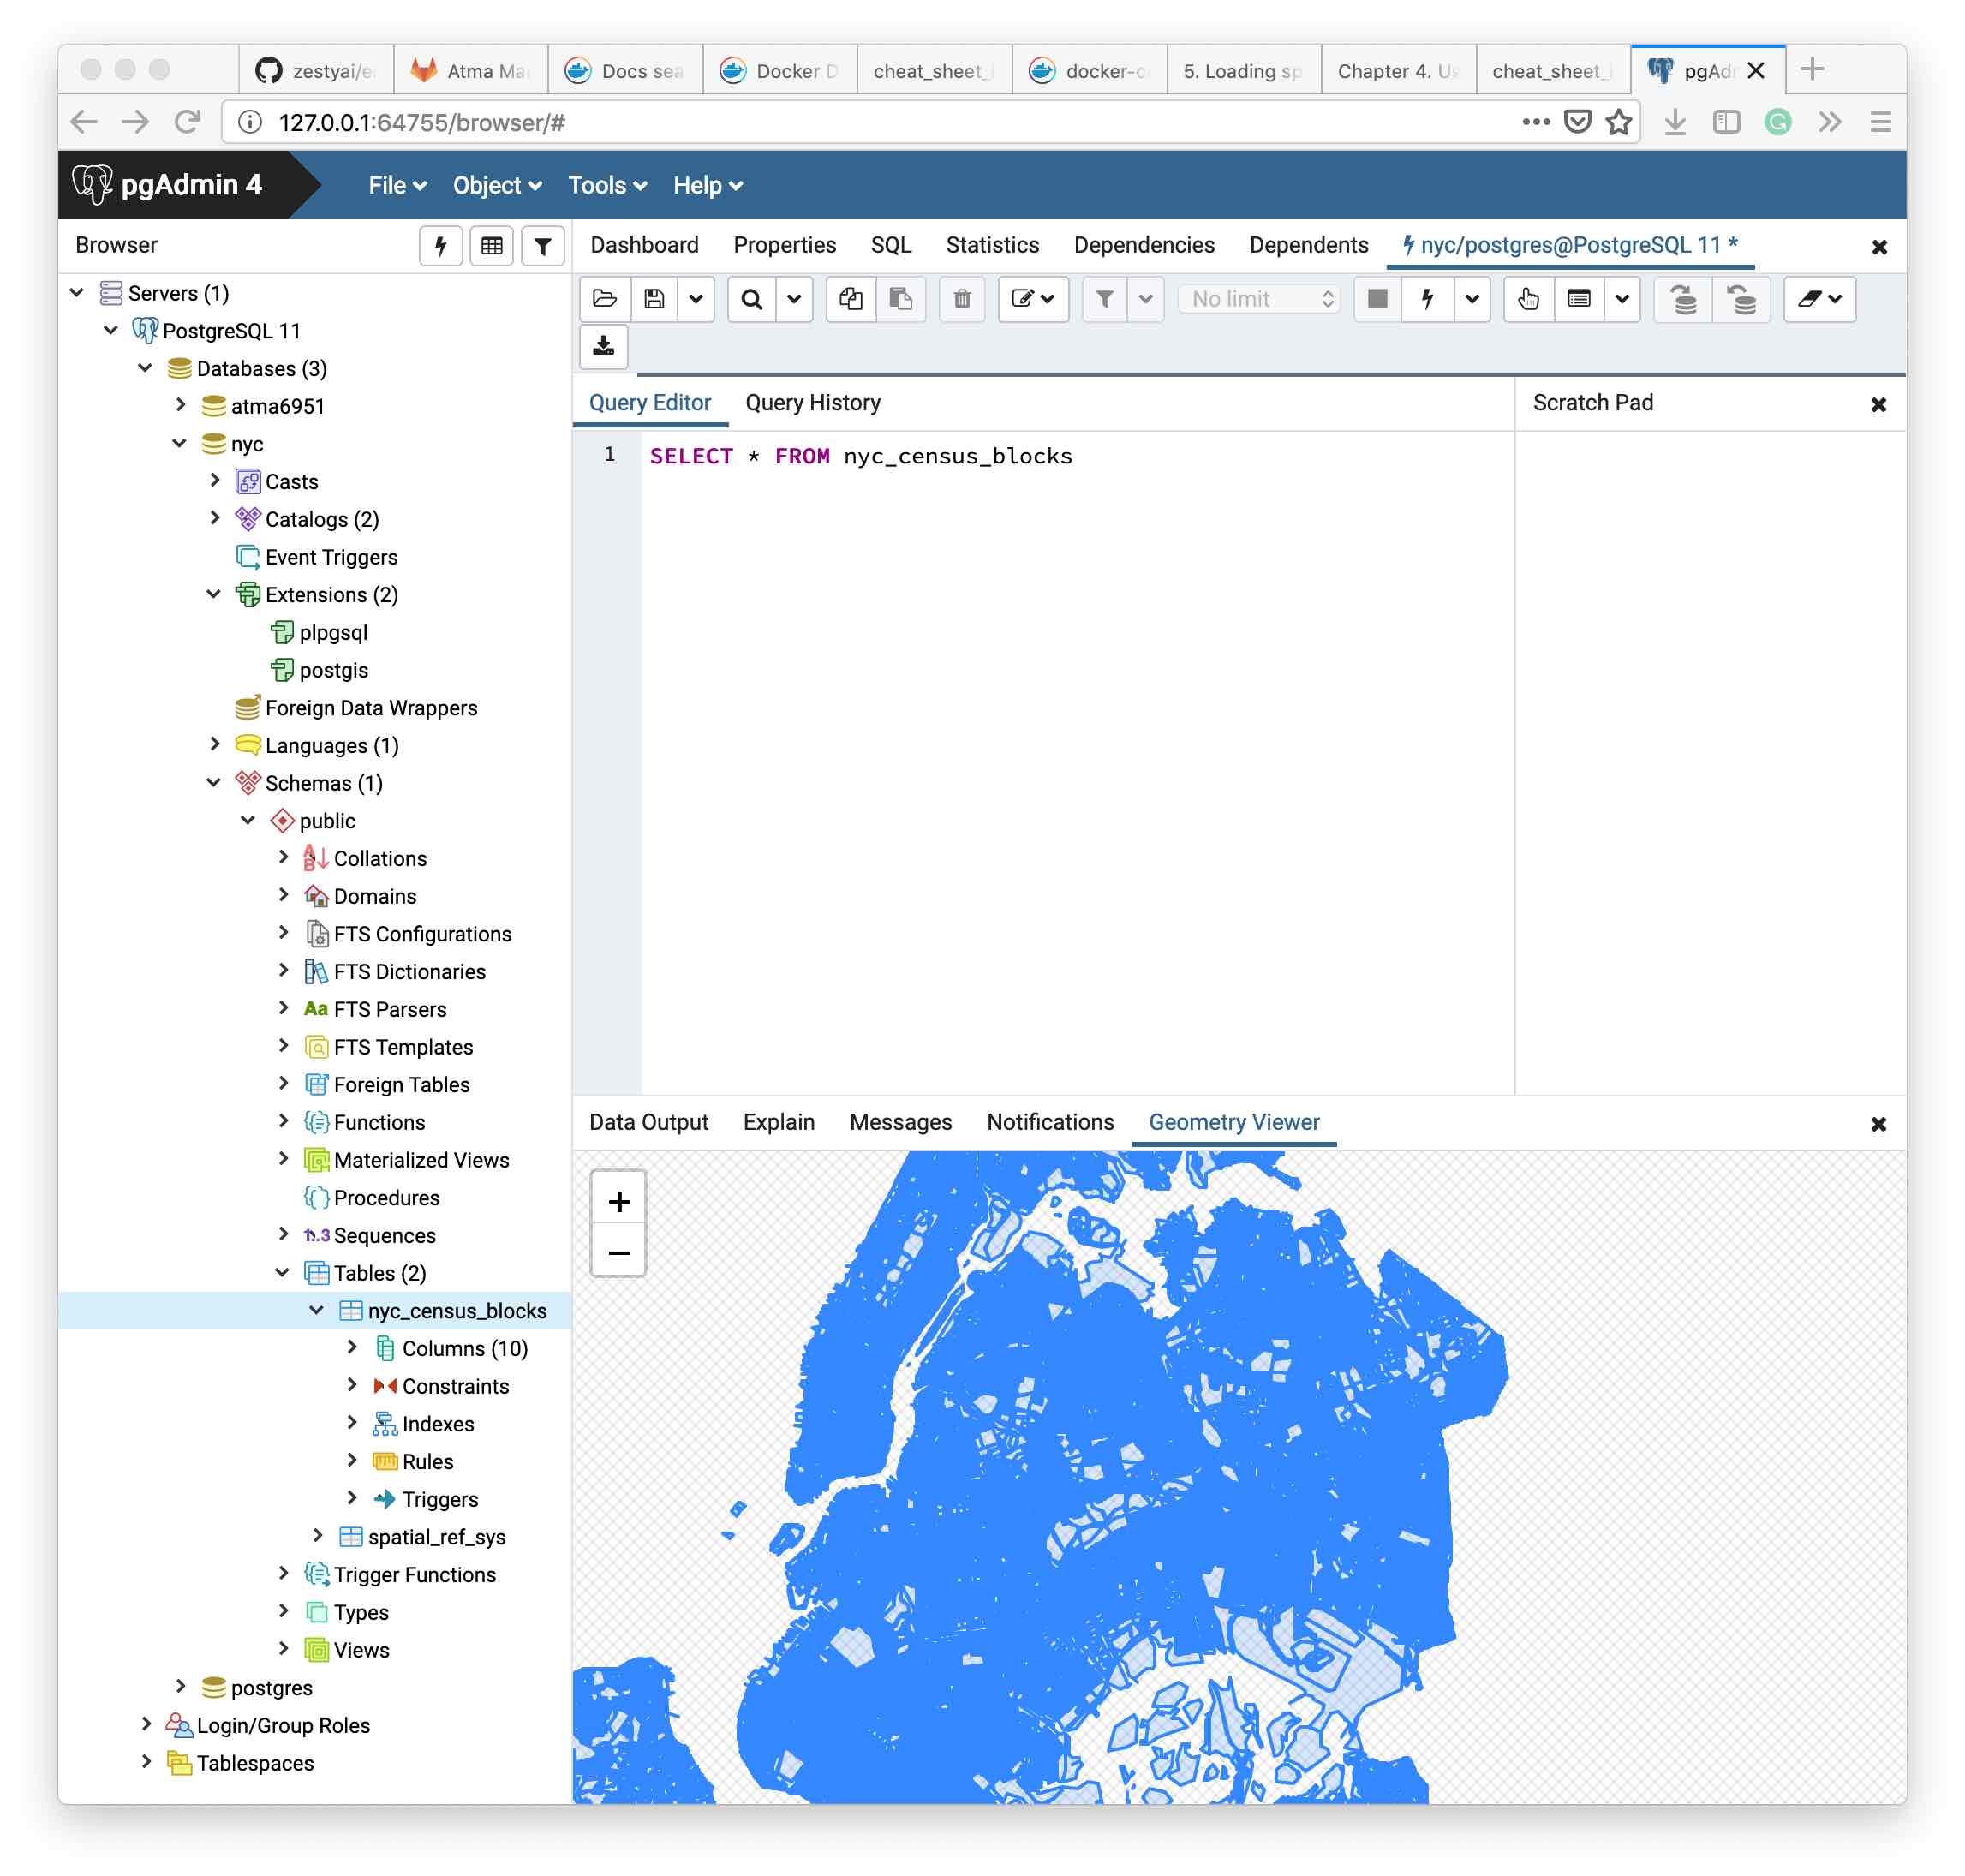The height and width of the screenshot is (1876, 1965).
Task: Open the Tools menu
Action: pos(607,185)
